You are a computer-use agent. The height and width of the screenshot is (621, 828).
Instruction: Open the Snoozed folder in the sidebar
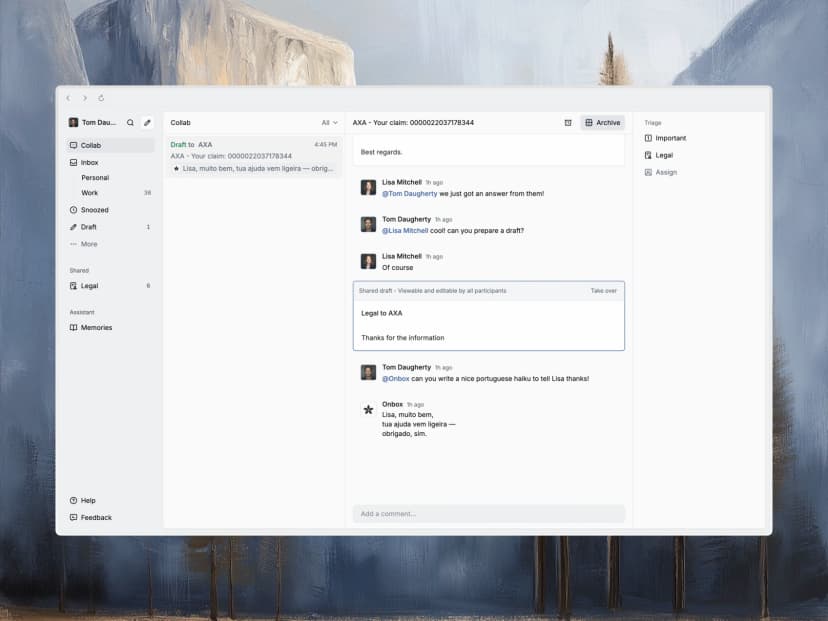pyautogui.click(x=91, y=210)
